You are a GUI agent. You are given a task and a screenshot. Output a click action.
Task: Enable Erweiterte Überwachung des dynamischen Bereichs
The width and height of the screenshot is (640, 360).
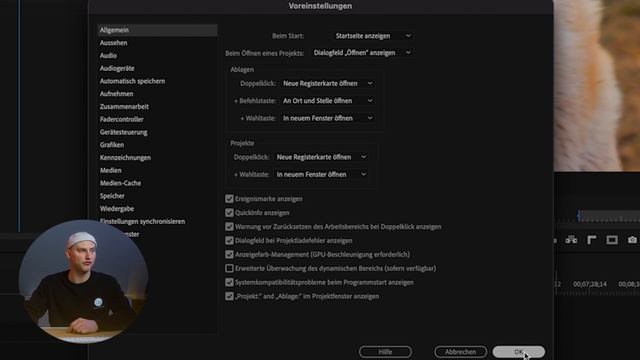point(229,268)
